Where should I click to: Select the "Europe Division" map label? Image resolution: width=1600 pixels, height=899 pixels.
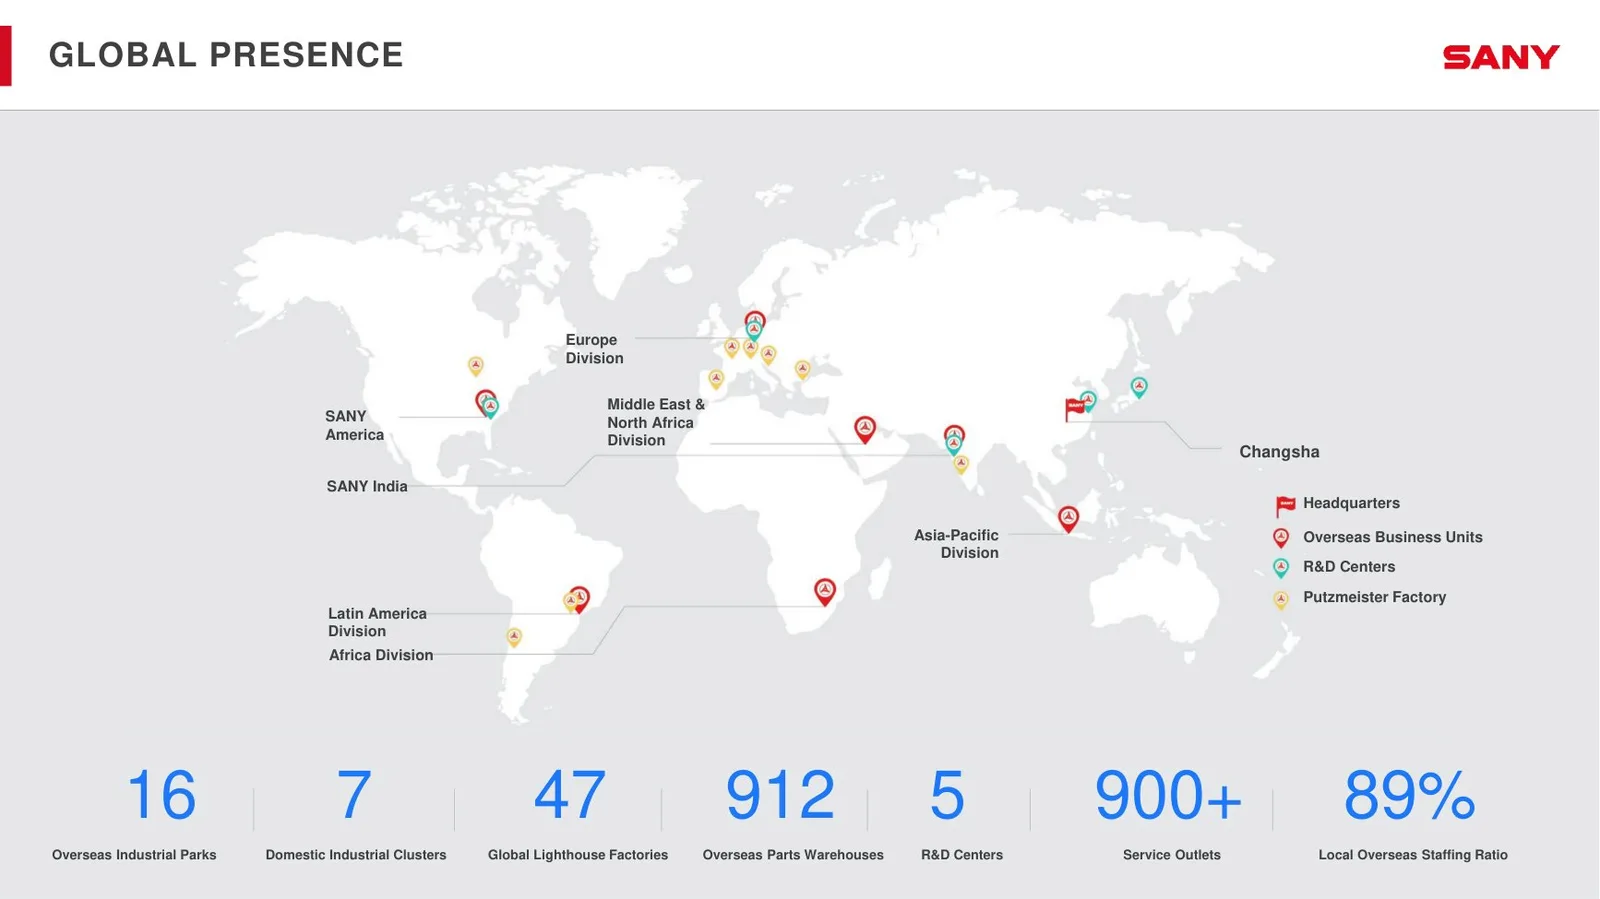click(x=594, y=349)
